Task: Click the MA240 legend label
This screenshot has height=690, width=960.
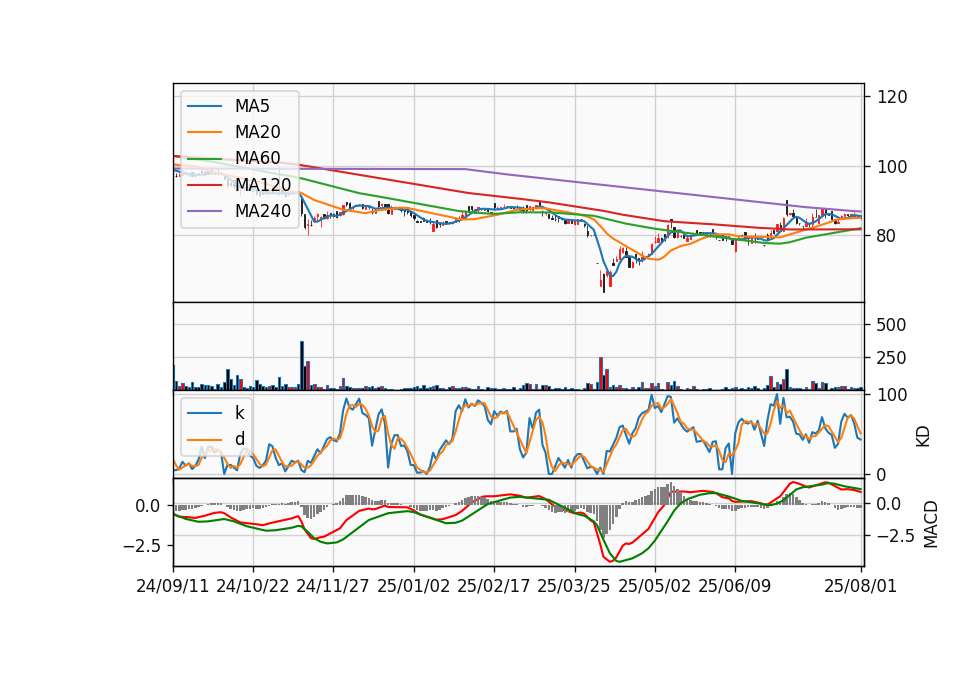Action: tap(263, 211)
